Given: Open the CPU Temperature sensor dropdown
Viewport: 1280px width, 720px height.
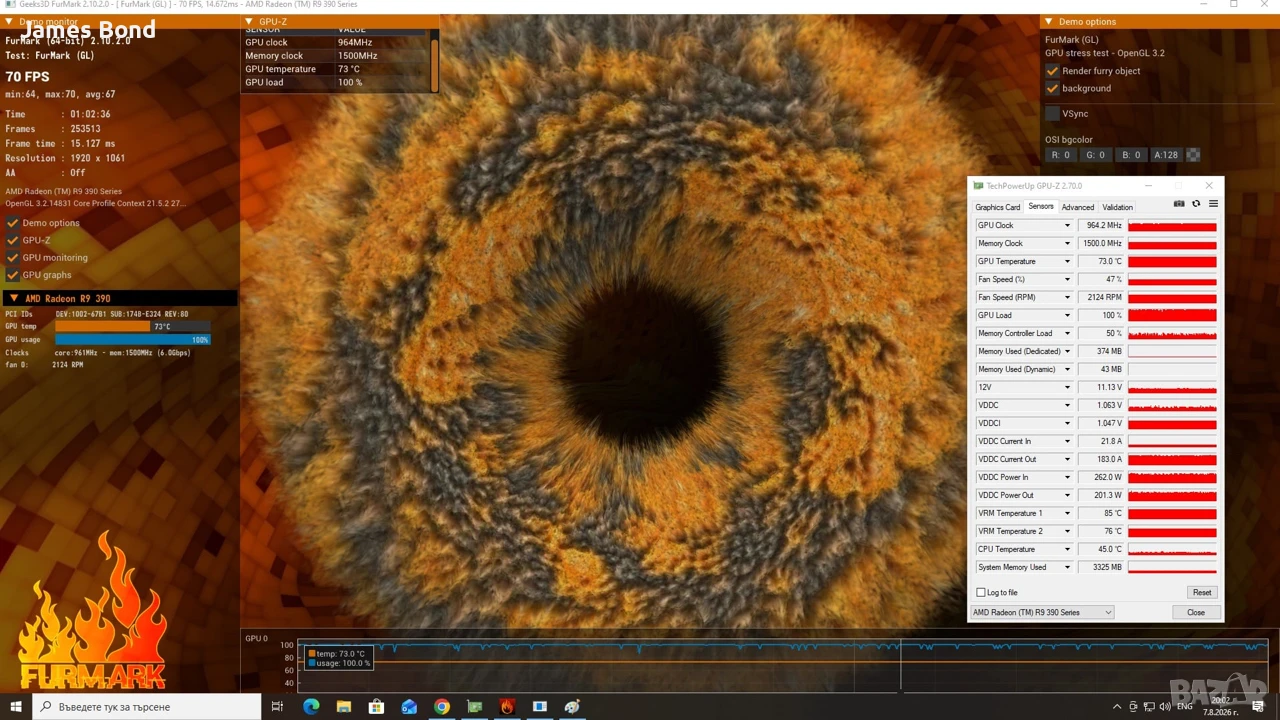Looking at the screenshot, I should (1067, 550).
